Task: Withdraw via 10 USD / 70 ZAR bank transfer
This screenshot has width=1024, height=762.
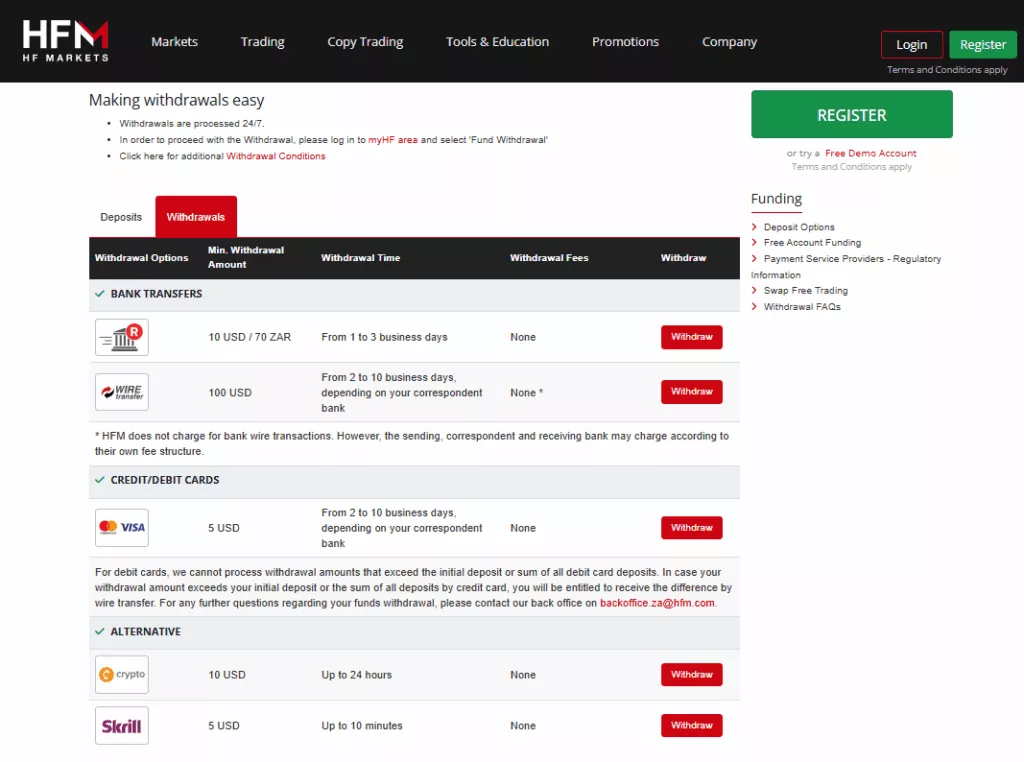Action: point(692,337)
